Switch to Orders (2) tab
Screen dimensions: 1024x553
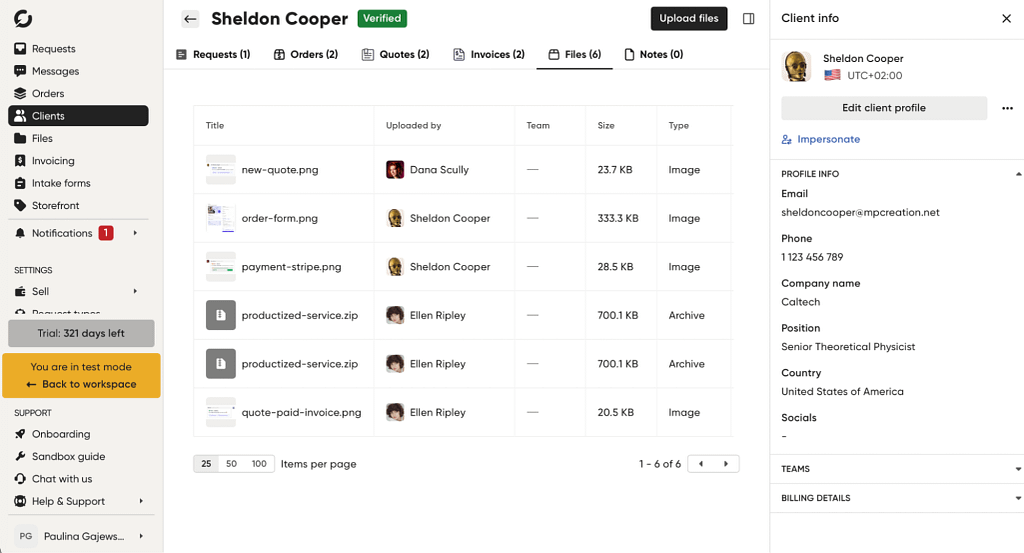306,54
